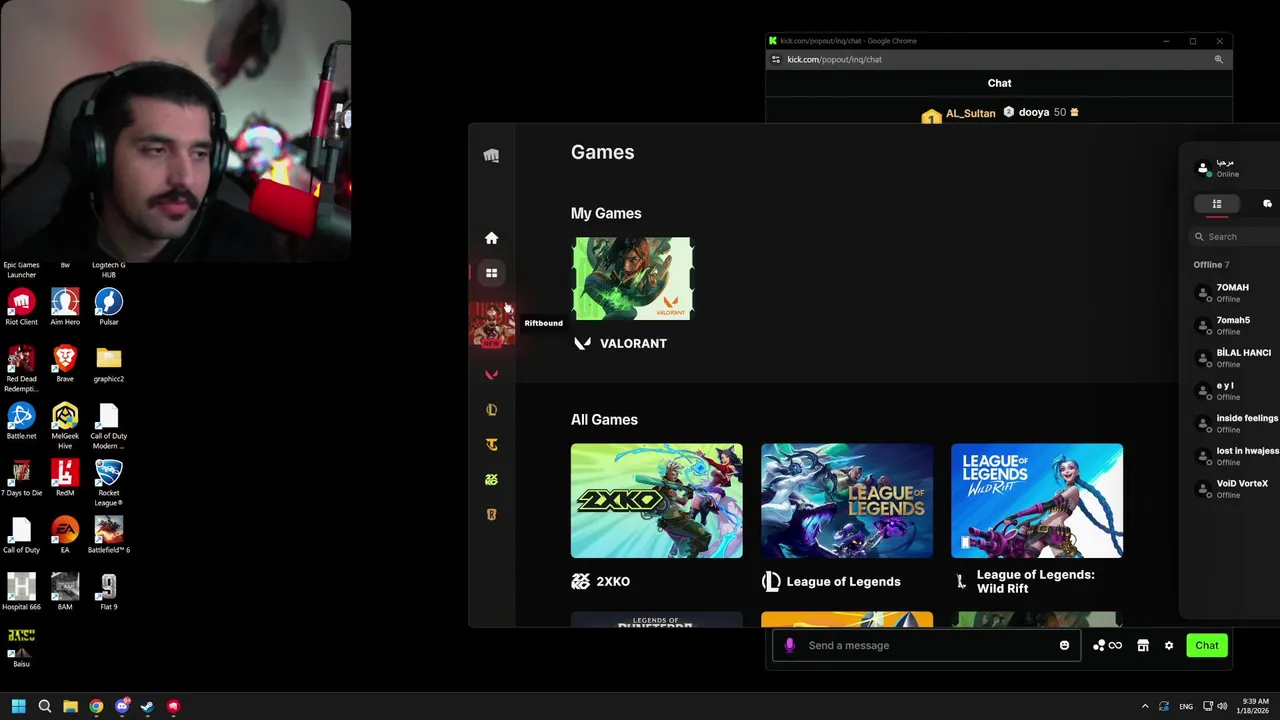Open Steam from the taskbar
The width and height of the screenshot is (1280, 720).
pyautogui.click(x=148, y=706)
